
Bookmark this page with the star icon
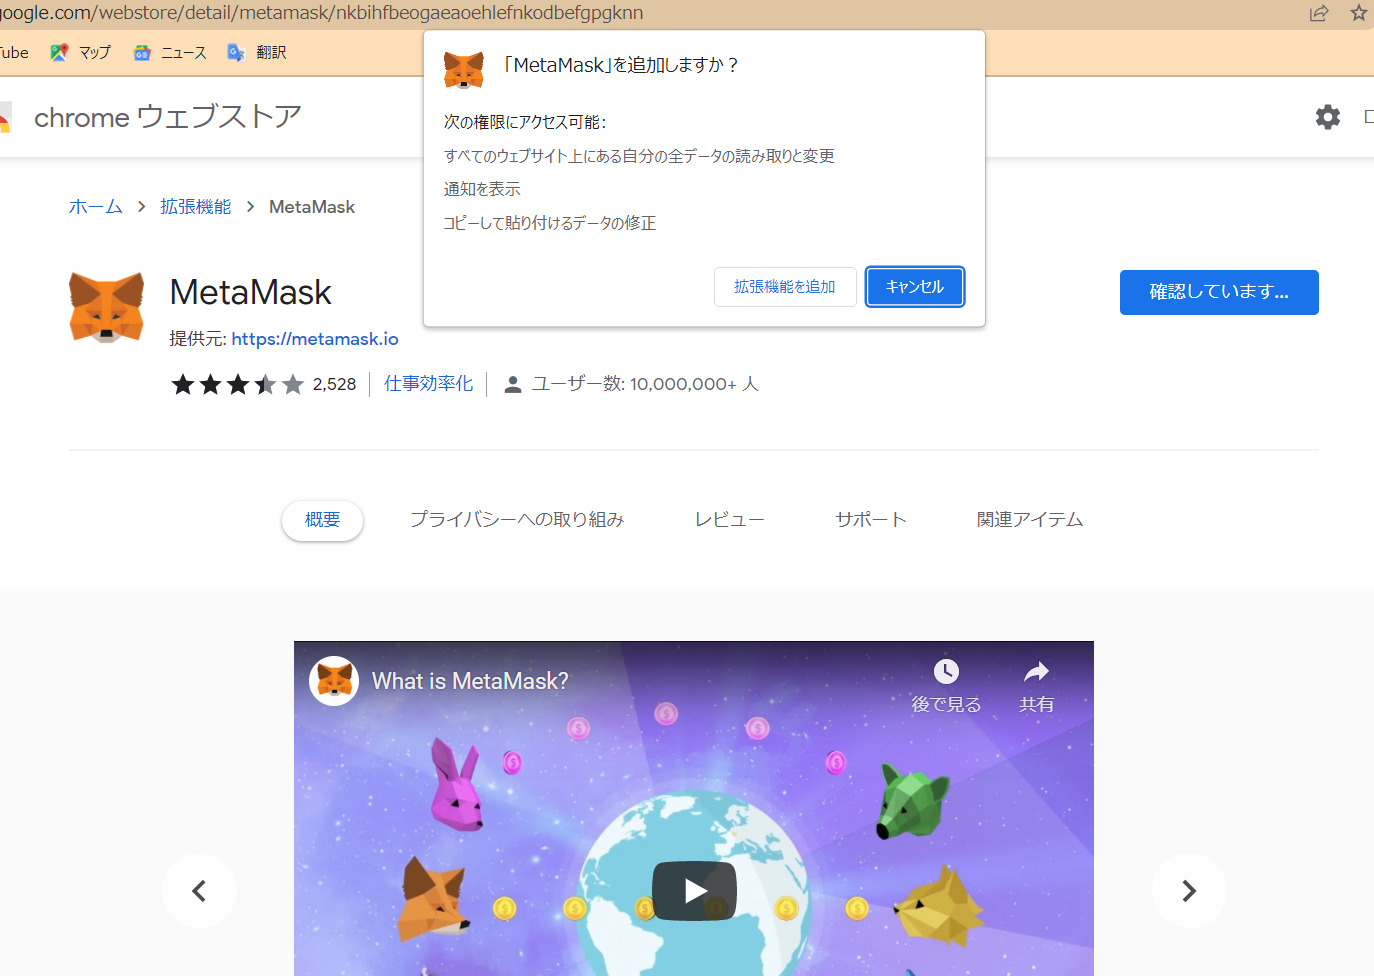(x=1359, y=13)
